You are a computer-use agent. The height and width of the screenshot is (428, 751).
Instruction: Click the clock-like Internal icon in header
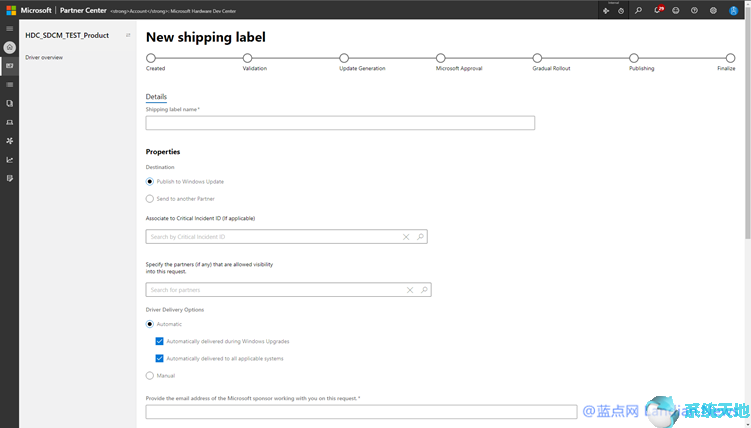[x=621, y=11]
